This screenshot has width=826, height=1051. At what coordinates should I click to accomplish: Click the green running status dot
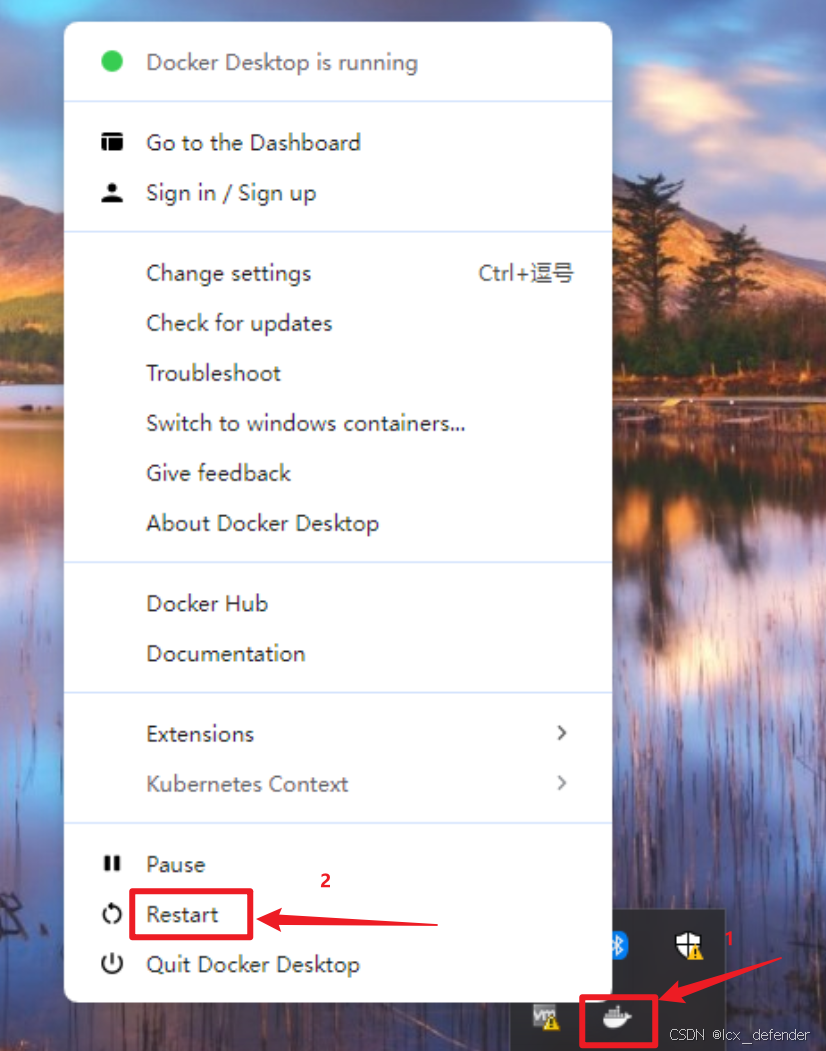tap(112, 62)
